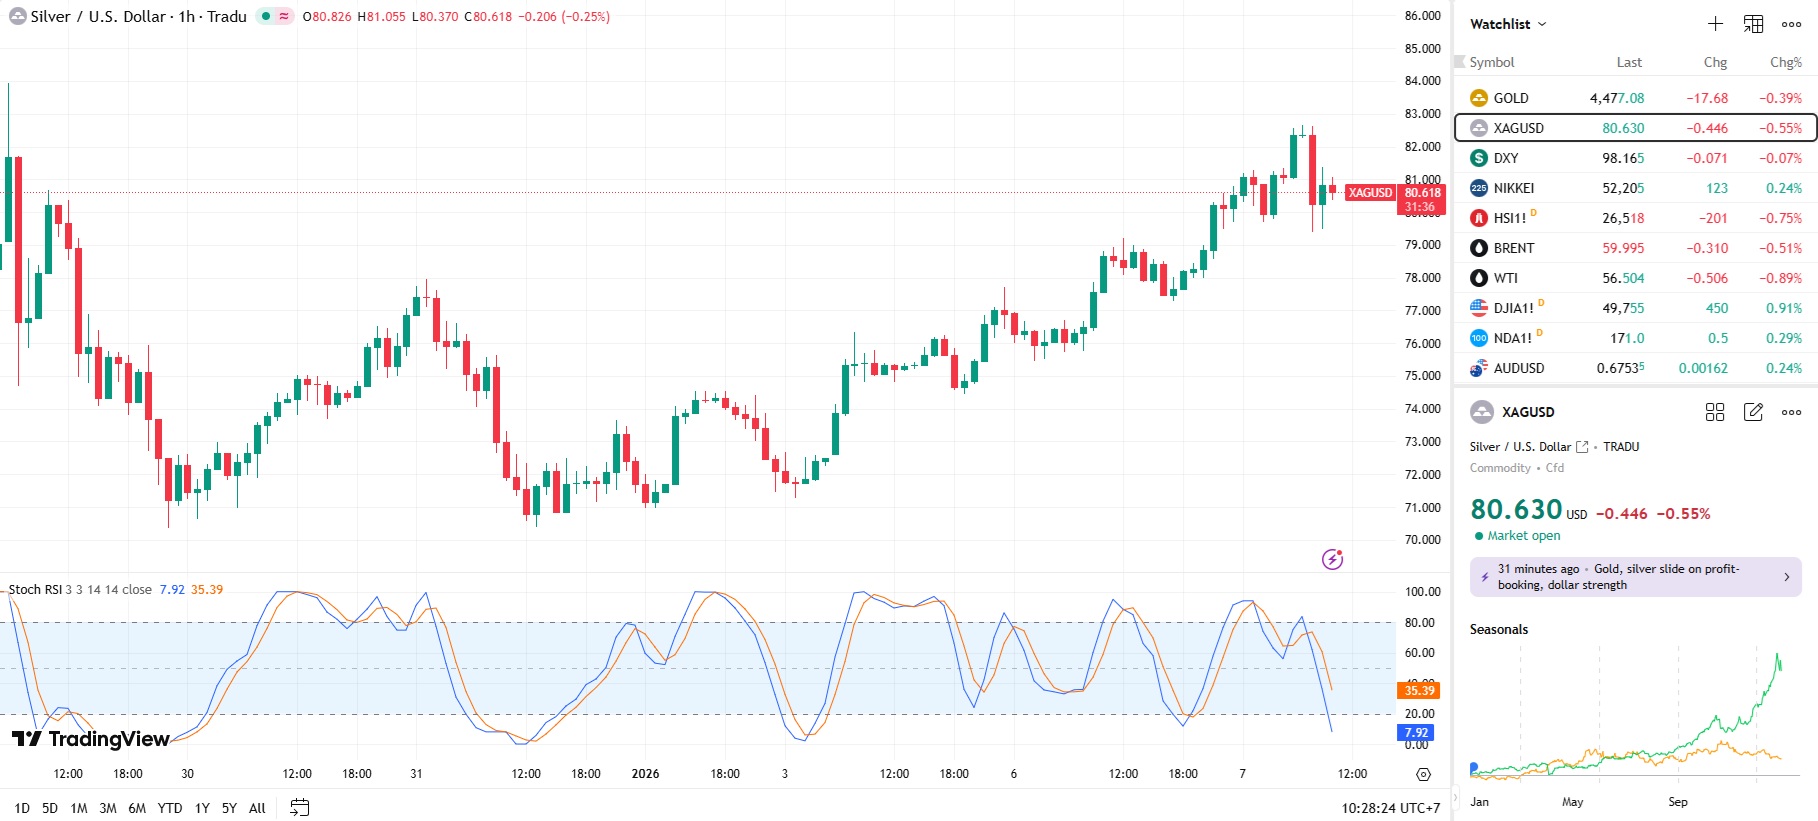Open the Silver / U.S. Dollar external link
Image resolution: width=1818 pixels, height=821 pixels.
click(x=1582, y=447)
